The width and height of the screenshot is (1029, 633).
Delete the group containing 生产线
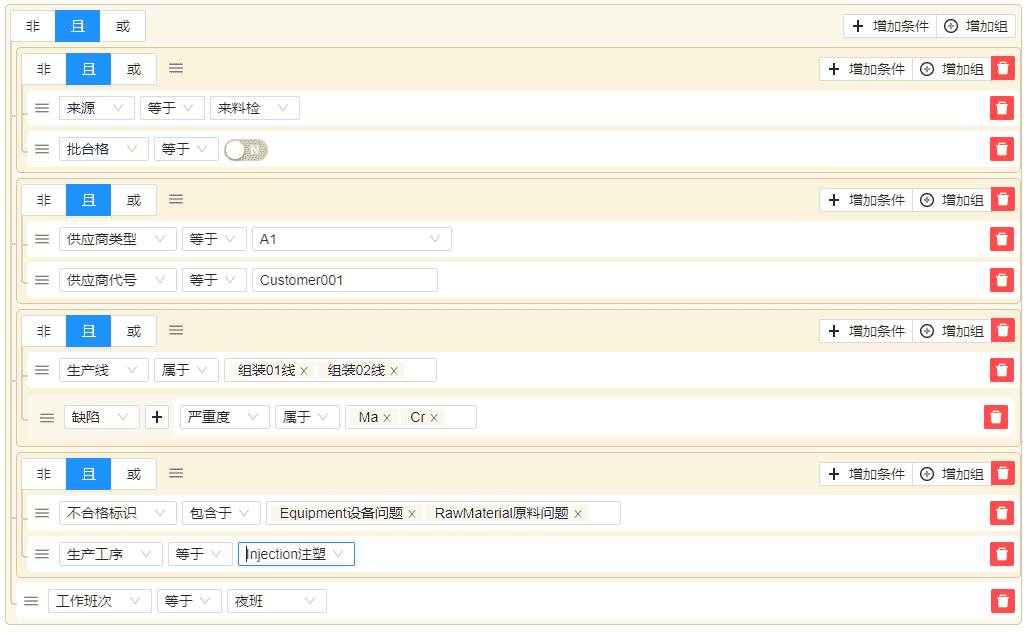click(1003, 331)
